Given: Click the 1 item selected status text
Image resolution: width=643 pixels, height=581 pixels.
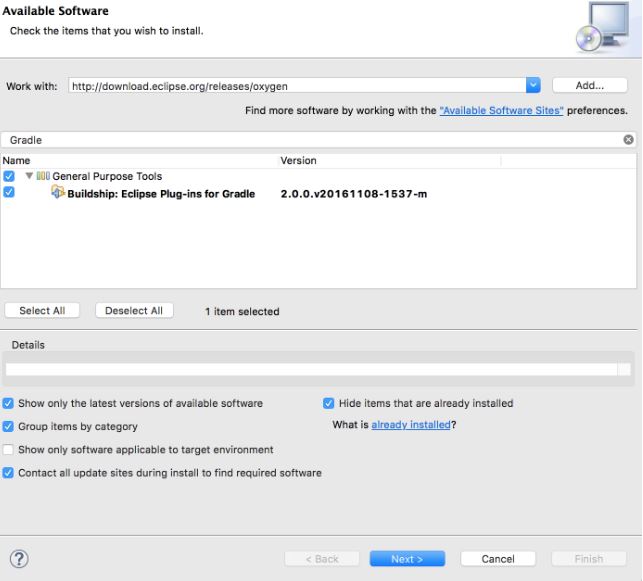Looking at the screenshot, I should click(242, 311).
